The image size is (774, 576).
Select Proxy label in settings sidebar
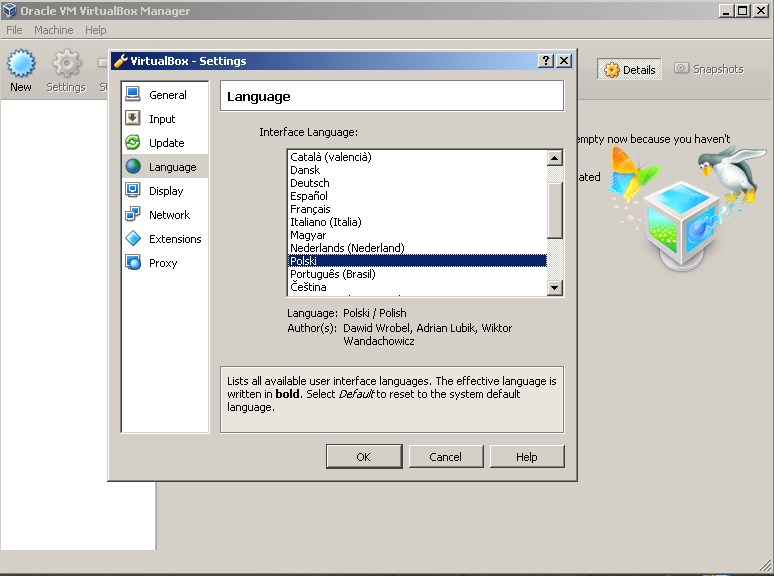pos(163,263)
